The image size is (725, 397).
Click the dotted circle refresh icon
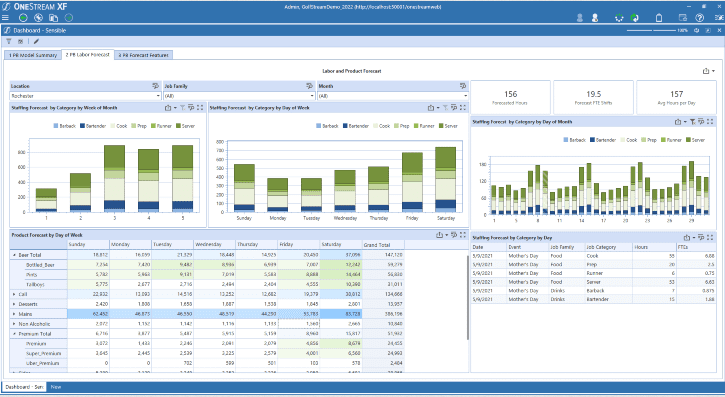[x=619, y=18]
